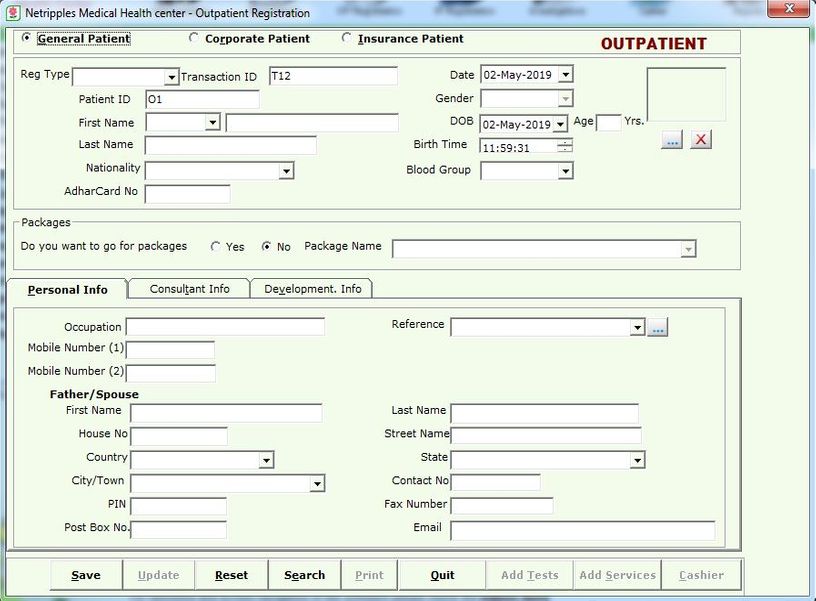Screen dimensions: 816x601
Task: Expand the Blood Group dropdown
Action: click(566, 171)
